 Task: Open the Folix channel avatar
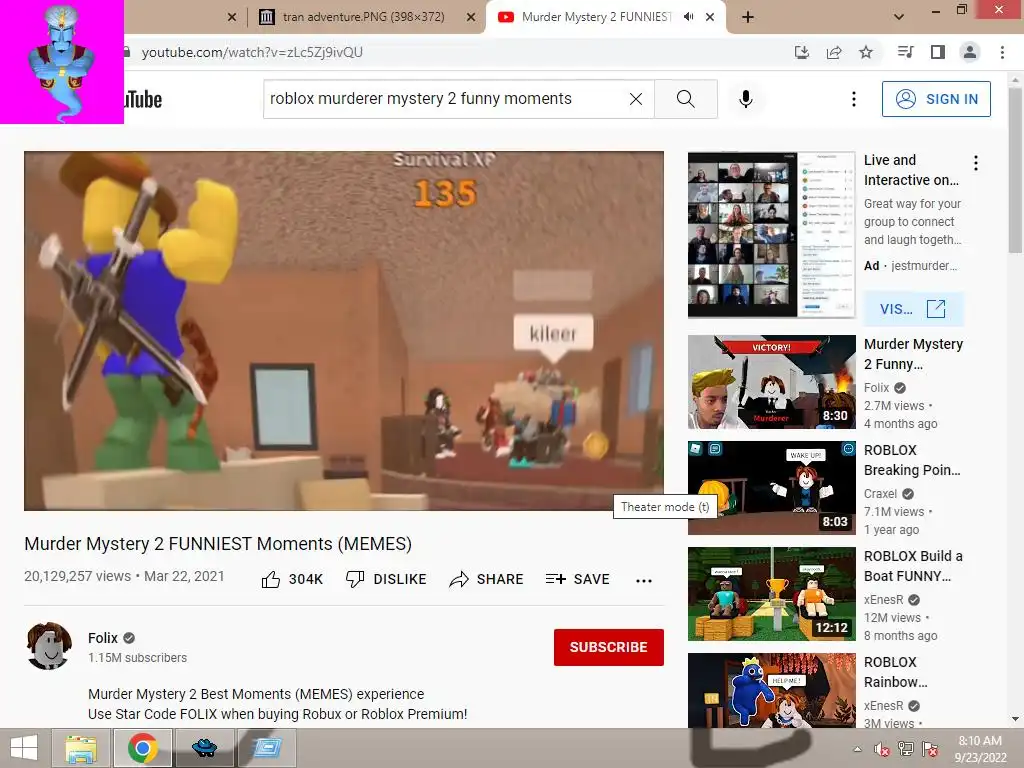[49, 647]
